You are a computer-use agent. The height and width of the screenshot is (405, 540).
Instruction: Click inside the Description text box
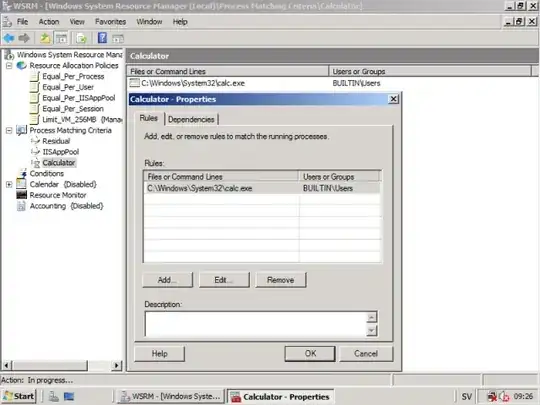[x=256, y=324]
